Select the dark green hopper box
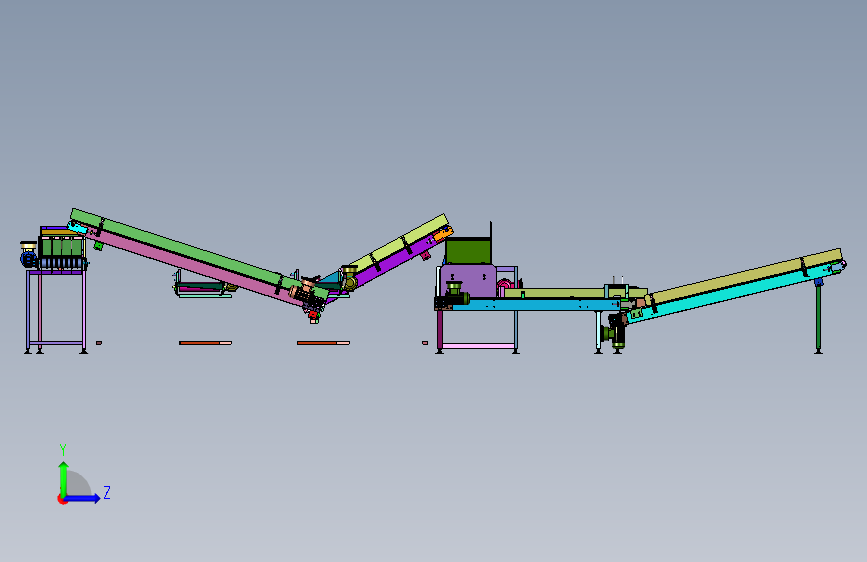Image resolution: width=867 pixels, height=562 pixels. pyautogui.click(x=468, y=252)
